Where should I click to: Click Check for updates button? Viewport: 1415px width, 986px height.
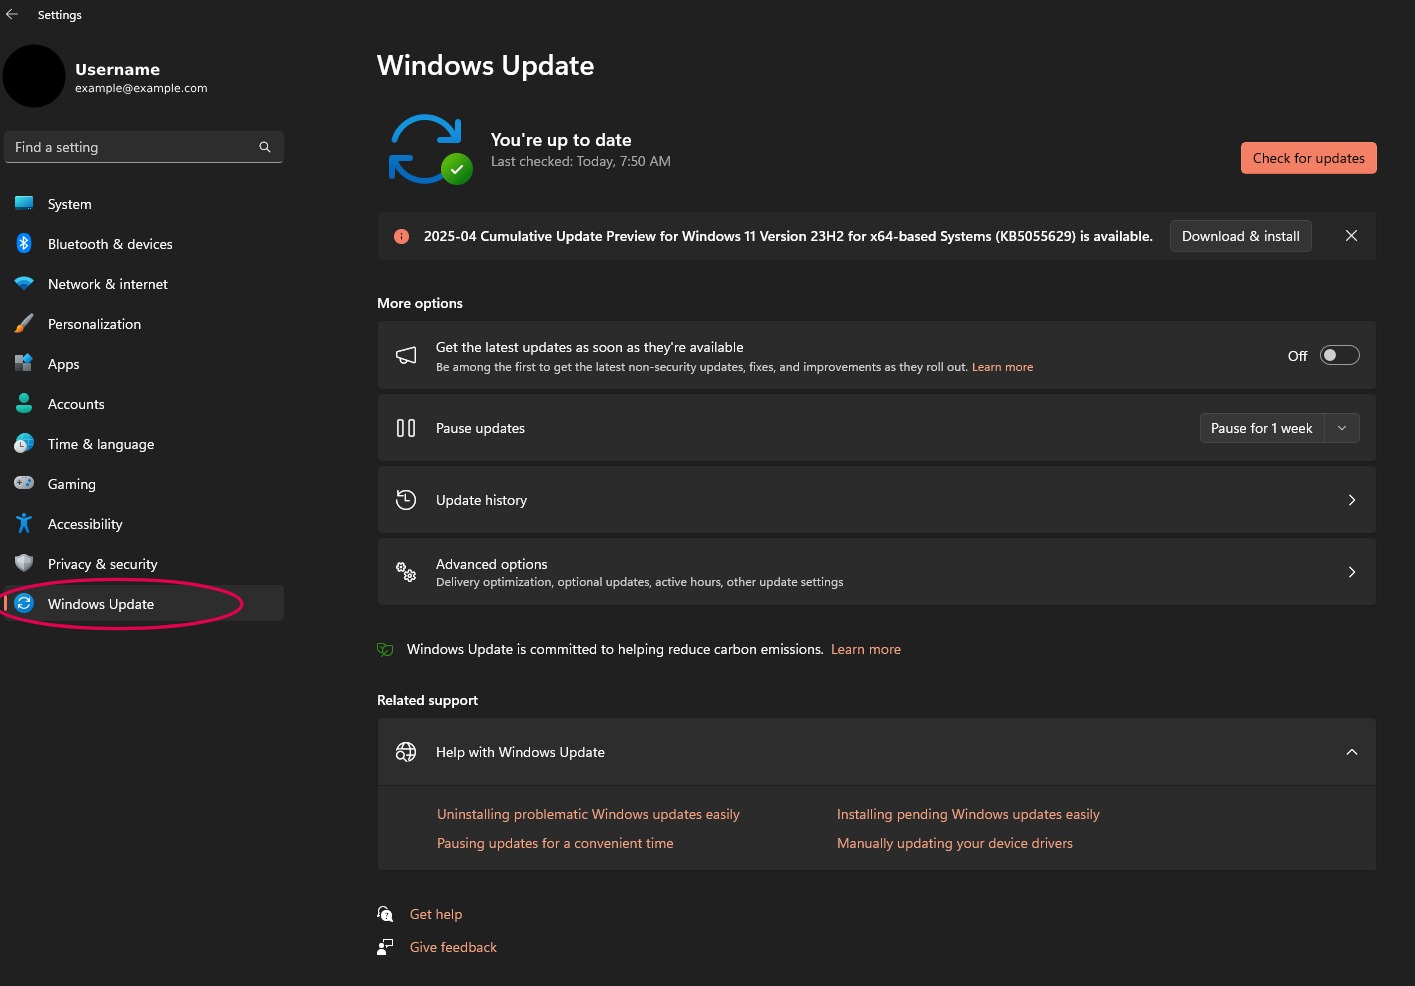click(x=1308, y=158)
